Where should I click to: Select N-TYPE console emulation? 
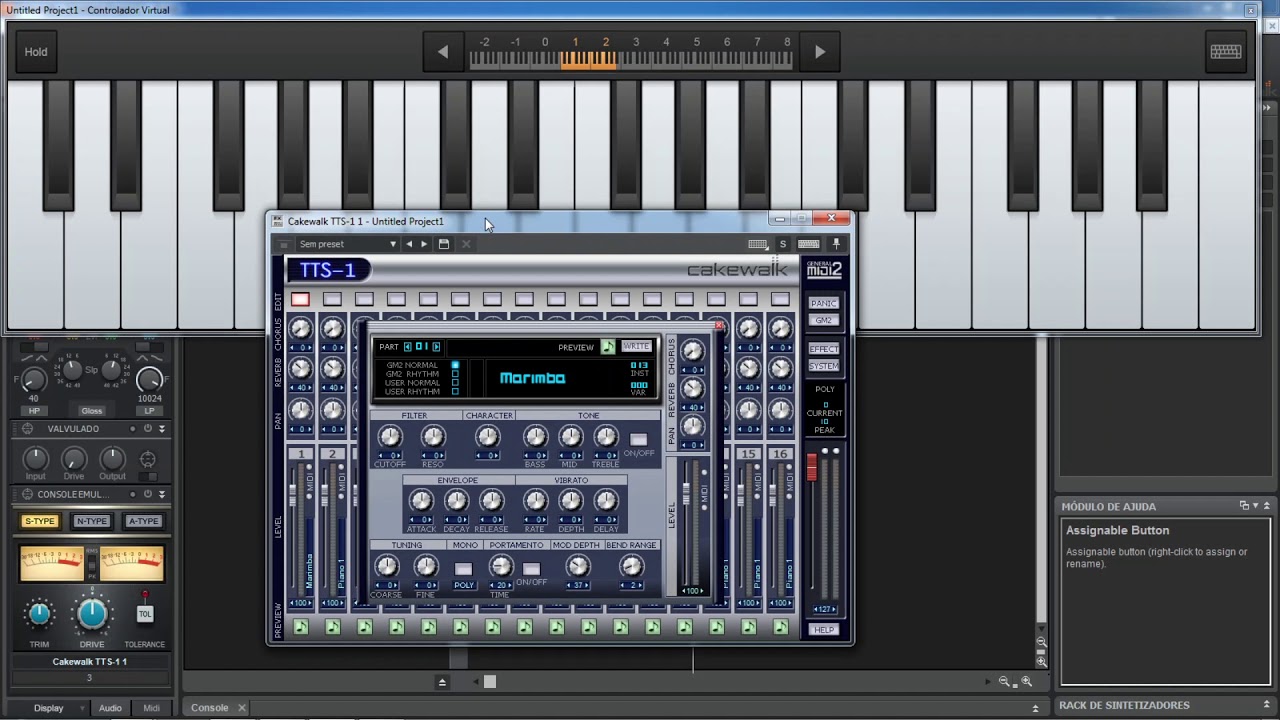pos(91,521)
